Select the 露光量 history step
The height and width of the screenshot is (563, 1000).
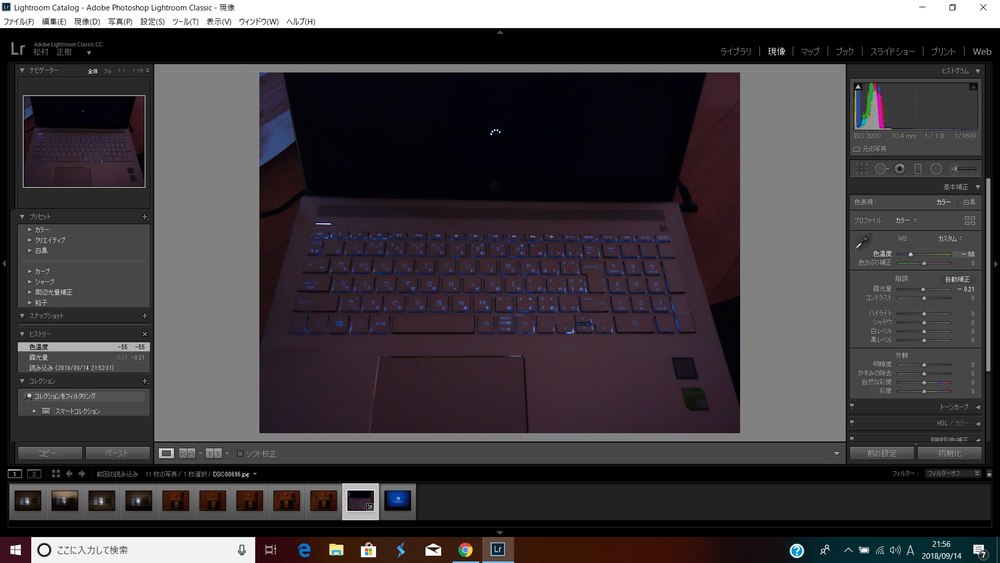point(84,357)
